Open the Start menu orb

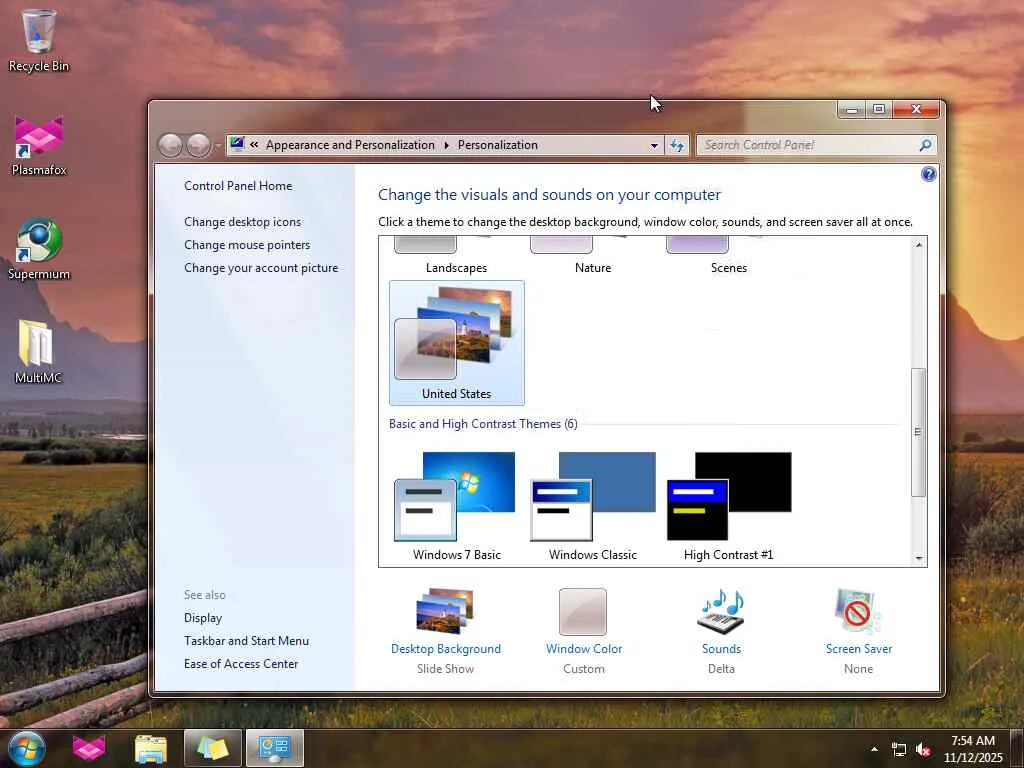pos(27,748)
